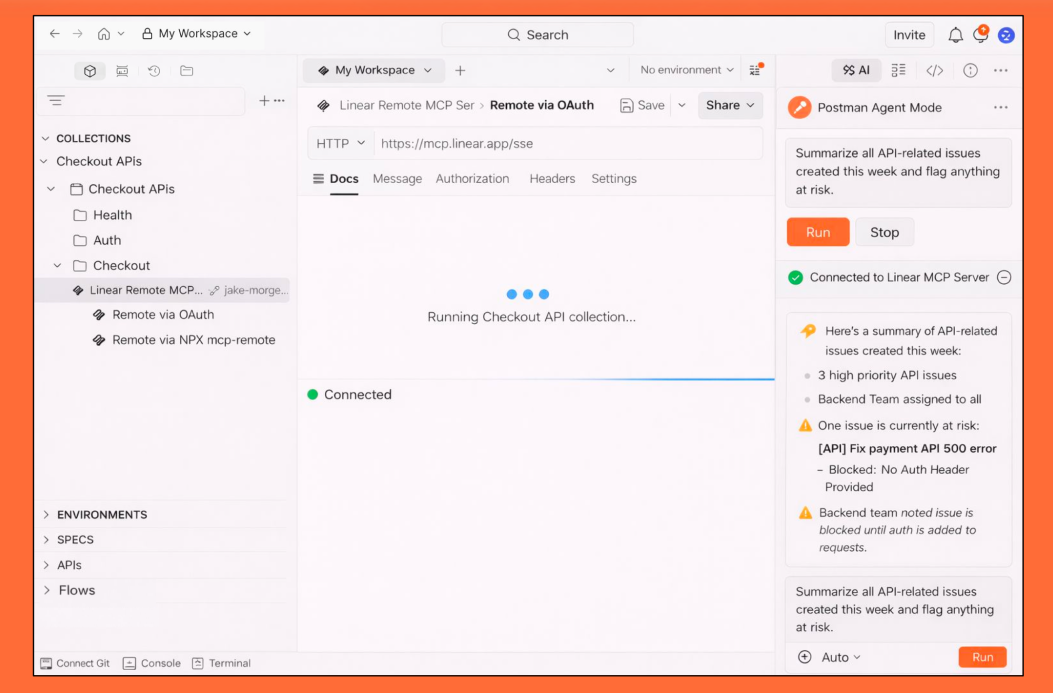
Task: Click the notifications bell icon
Action: tap(955, 33)
